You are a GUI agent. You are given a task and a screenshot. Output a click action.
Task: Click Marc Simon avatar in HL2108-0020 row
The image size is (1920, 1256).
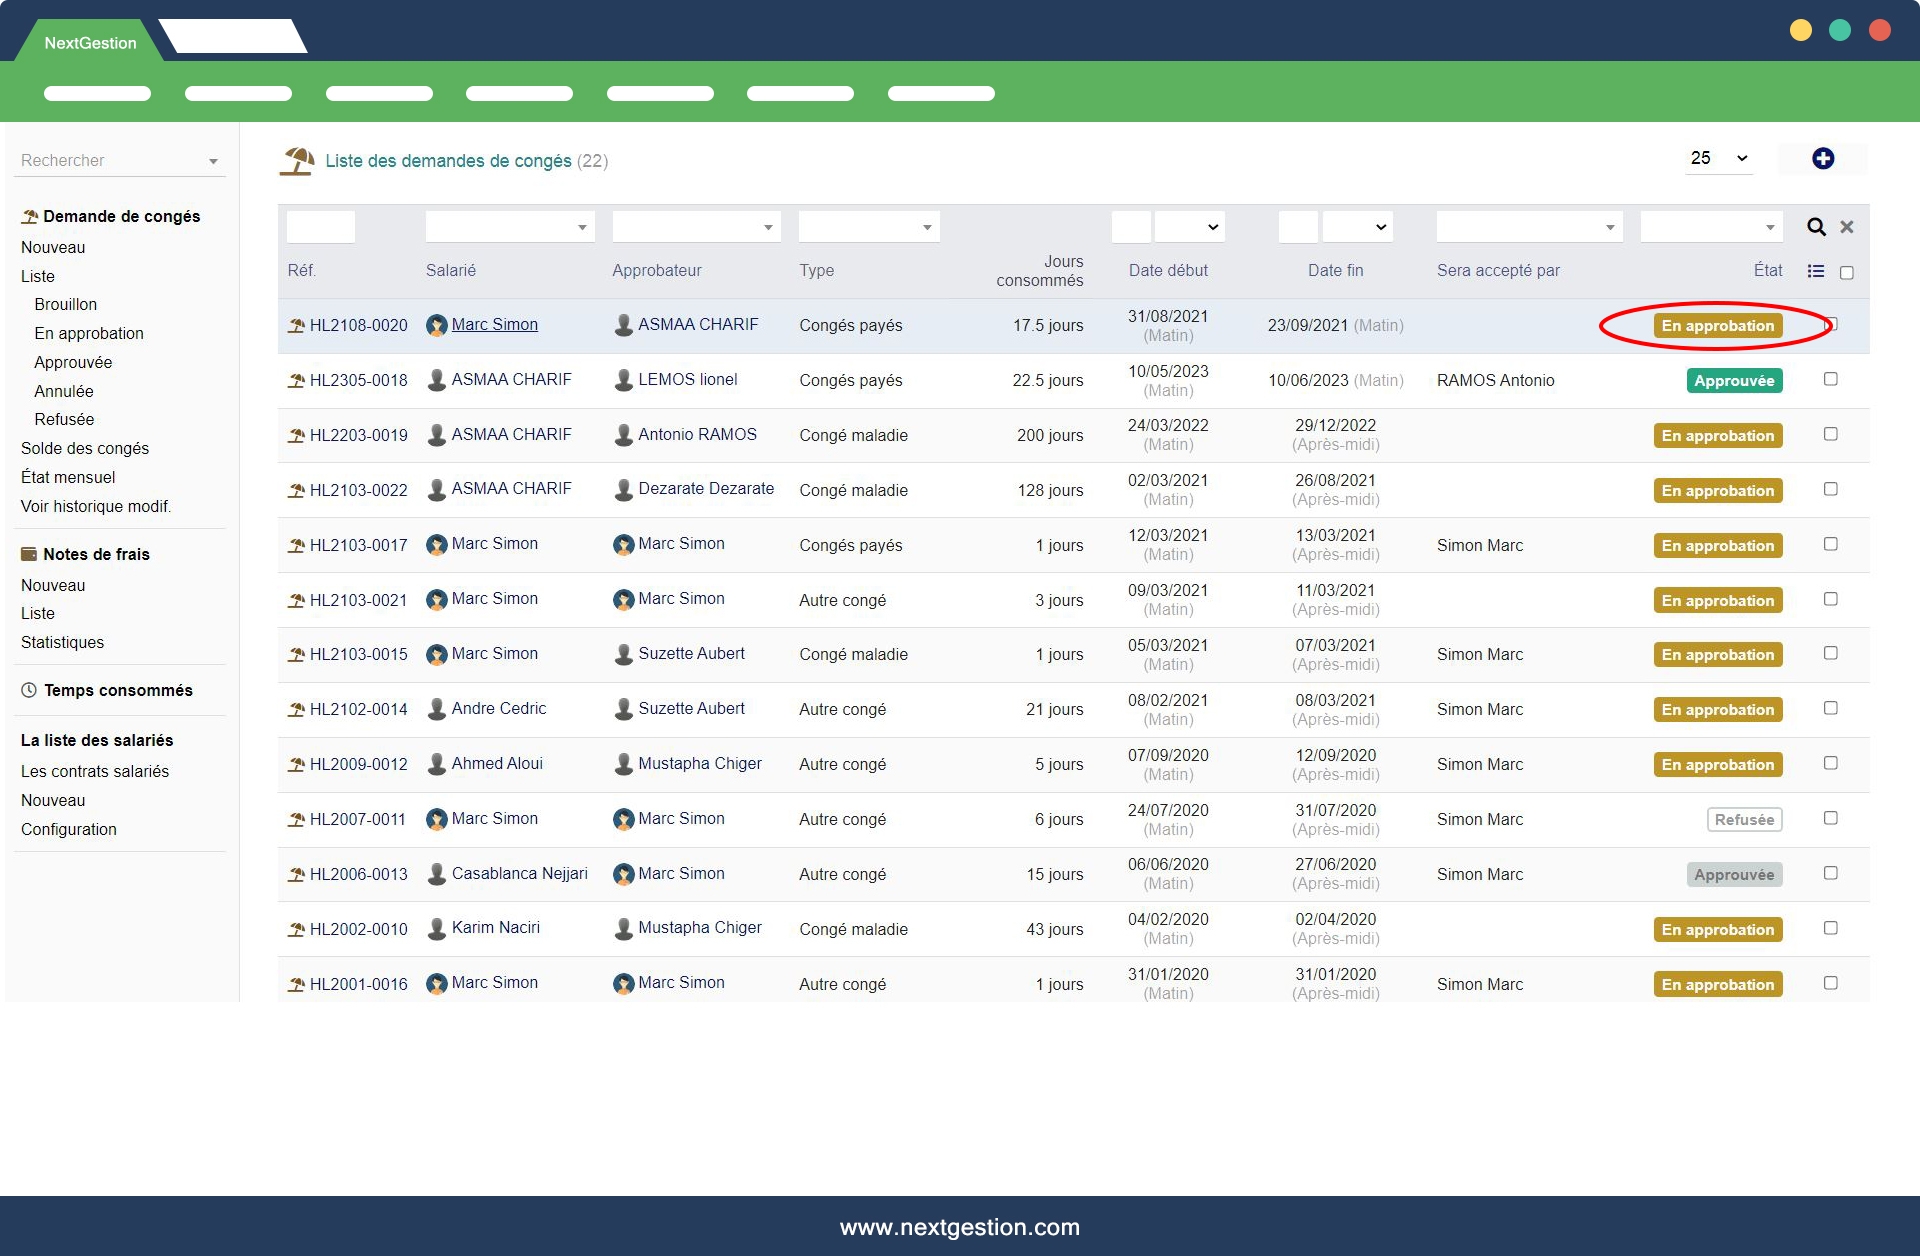coord(436,325)
